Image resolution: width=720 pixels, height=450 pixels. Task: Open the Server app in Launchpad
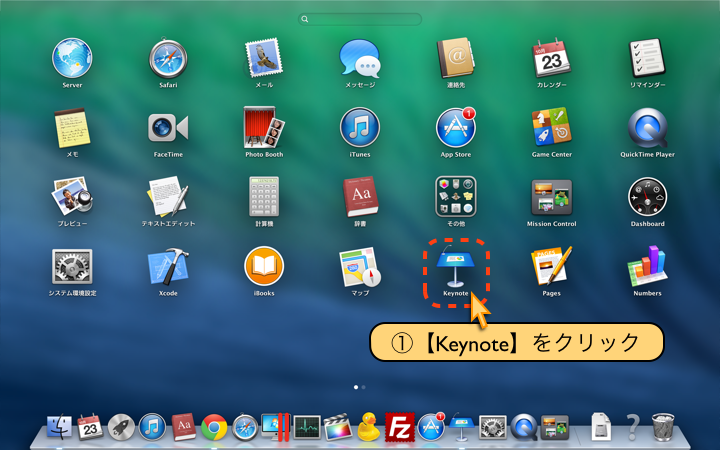[72, 58]
